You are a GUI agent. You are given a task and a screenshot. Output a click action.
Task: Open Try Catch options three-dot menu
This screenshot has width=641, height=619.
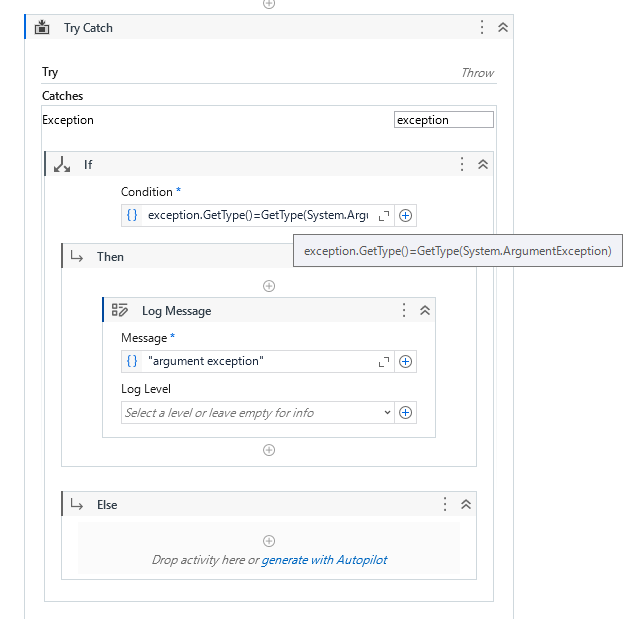[x=482, y=28]
